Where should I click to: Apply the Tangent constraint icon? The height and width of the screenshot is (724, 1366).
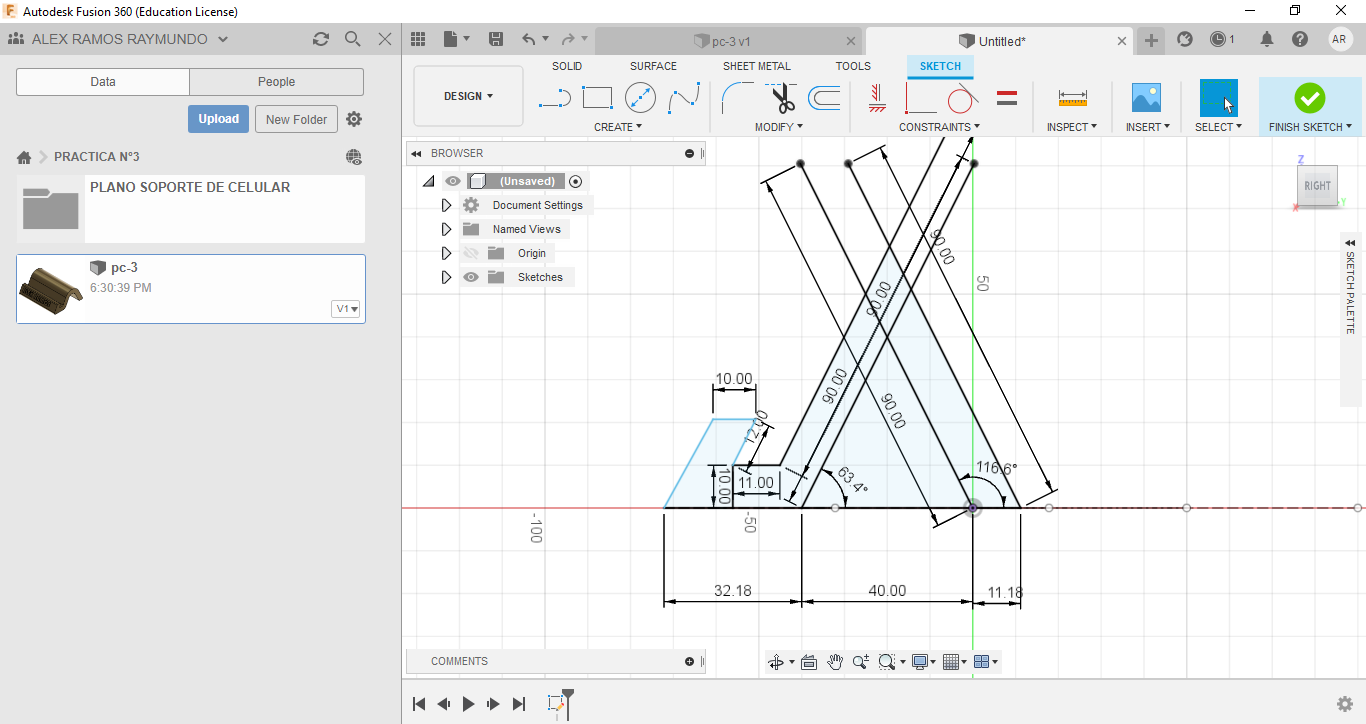[x=962, y=98]
